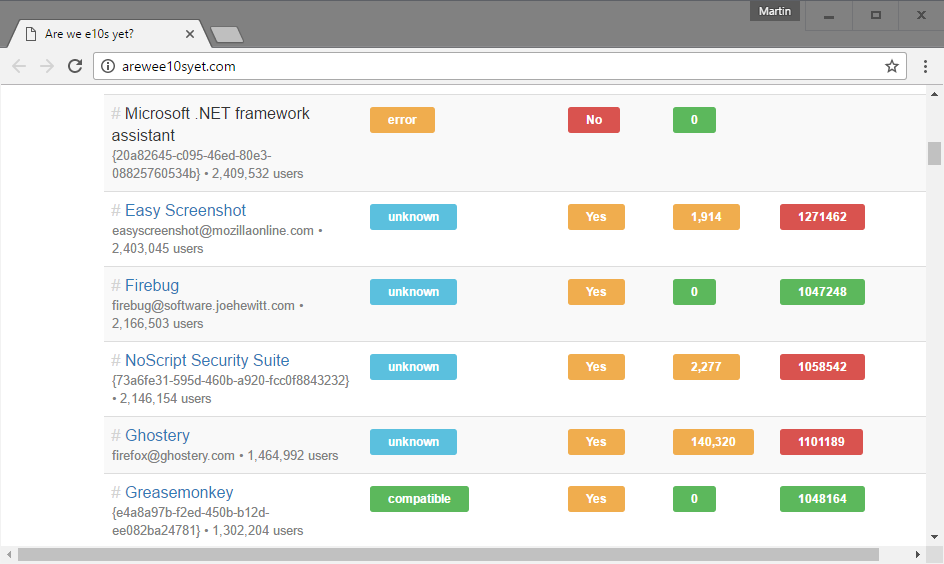Click the '2,277' badge

(706, 367)
